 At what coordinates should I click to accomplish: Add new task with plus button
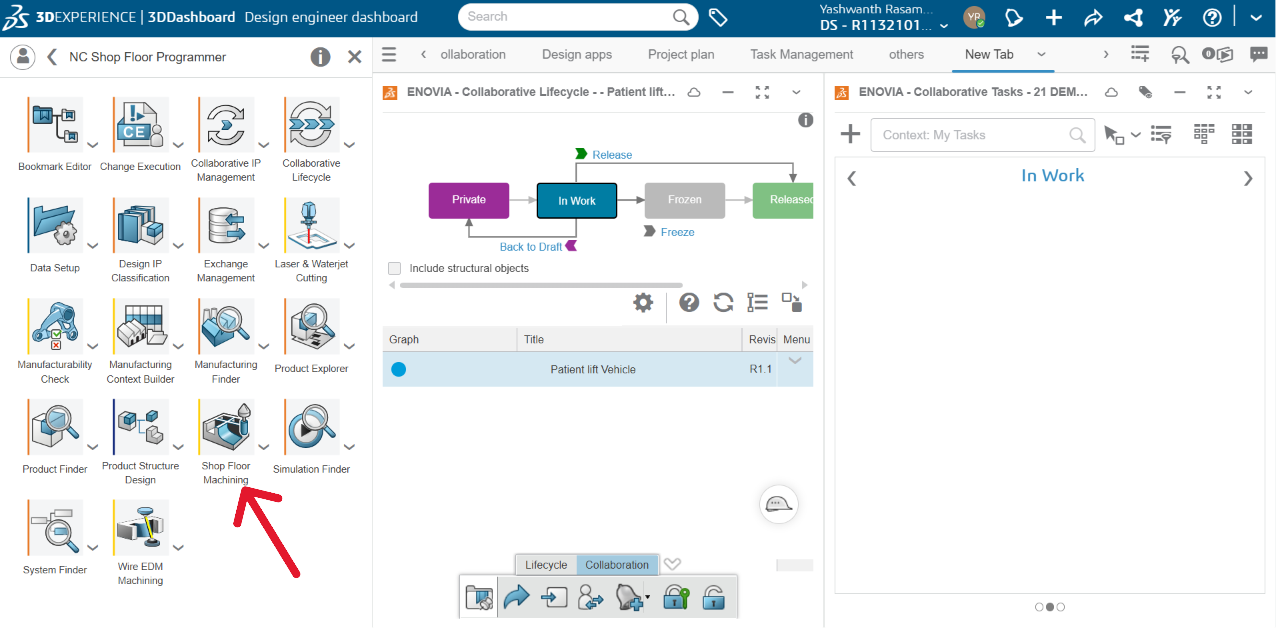pyautogui.click(x=850, y=134)
